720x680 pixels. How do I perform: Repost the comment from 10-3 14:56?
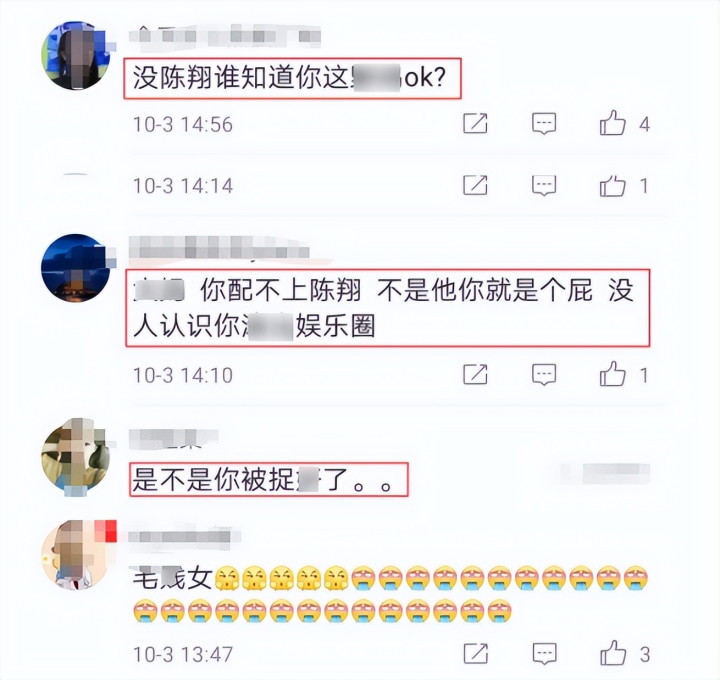click(475, 123)
